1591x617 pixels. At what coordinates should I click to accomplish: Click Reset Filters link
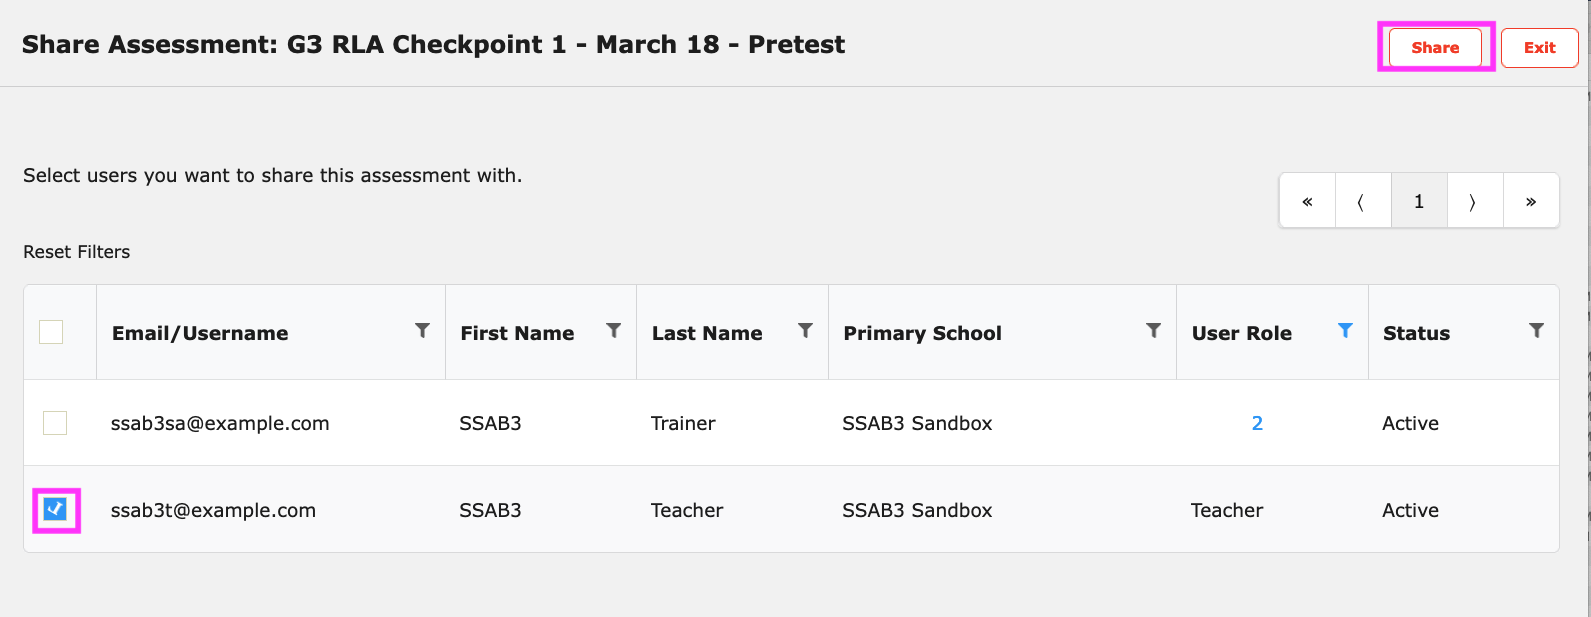[x=77, y=252]
